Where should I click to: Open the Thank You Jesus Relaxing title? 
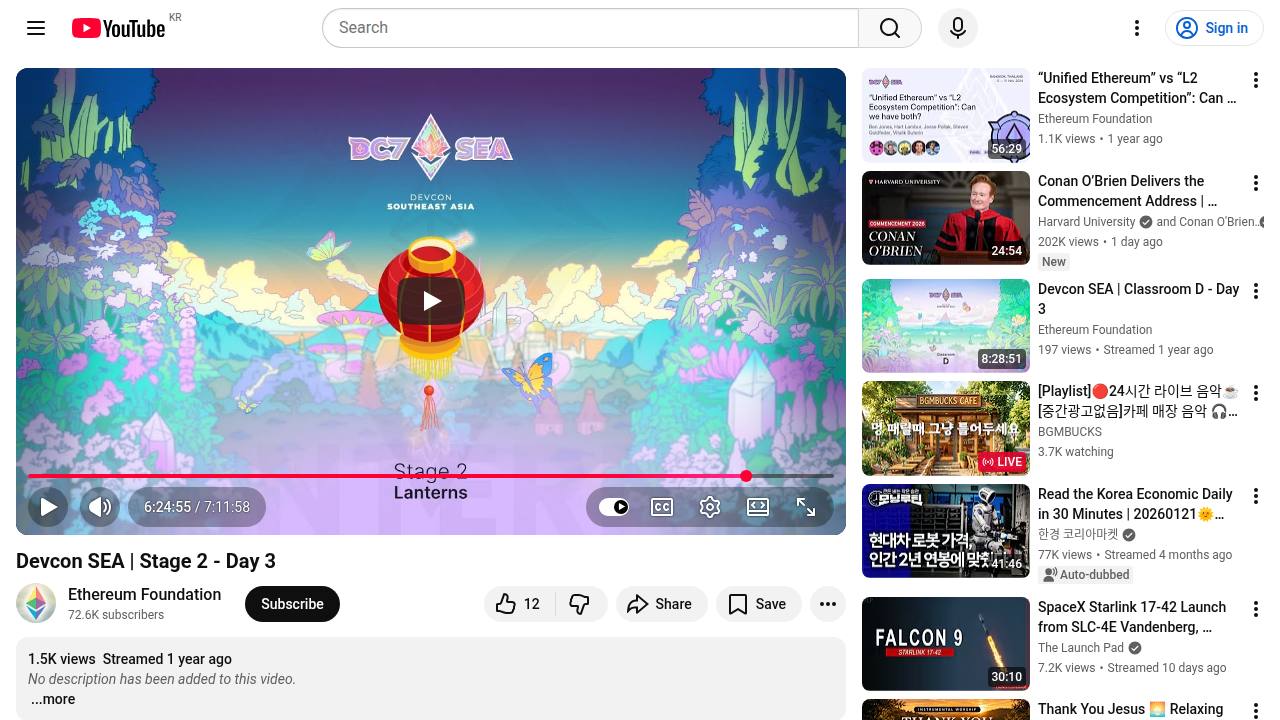coord(1130,709)
